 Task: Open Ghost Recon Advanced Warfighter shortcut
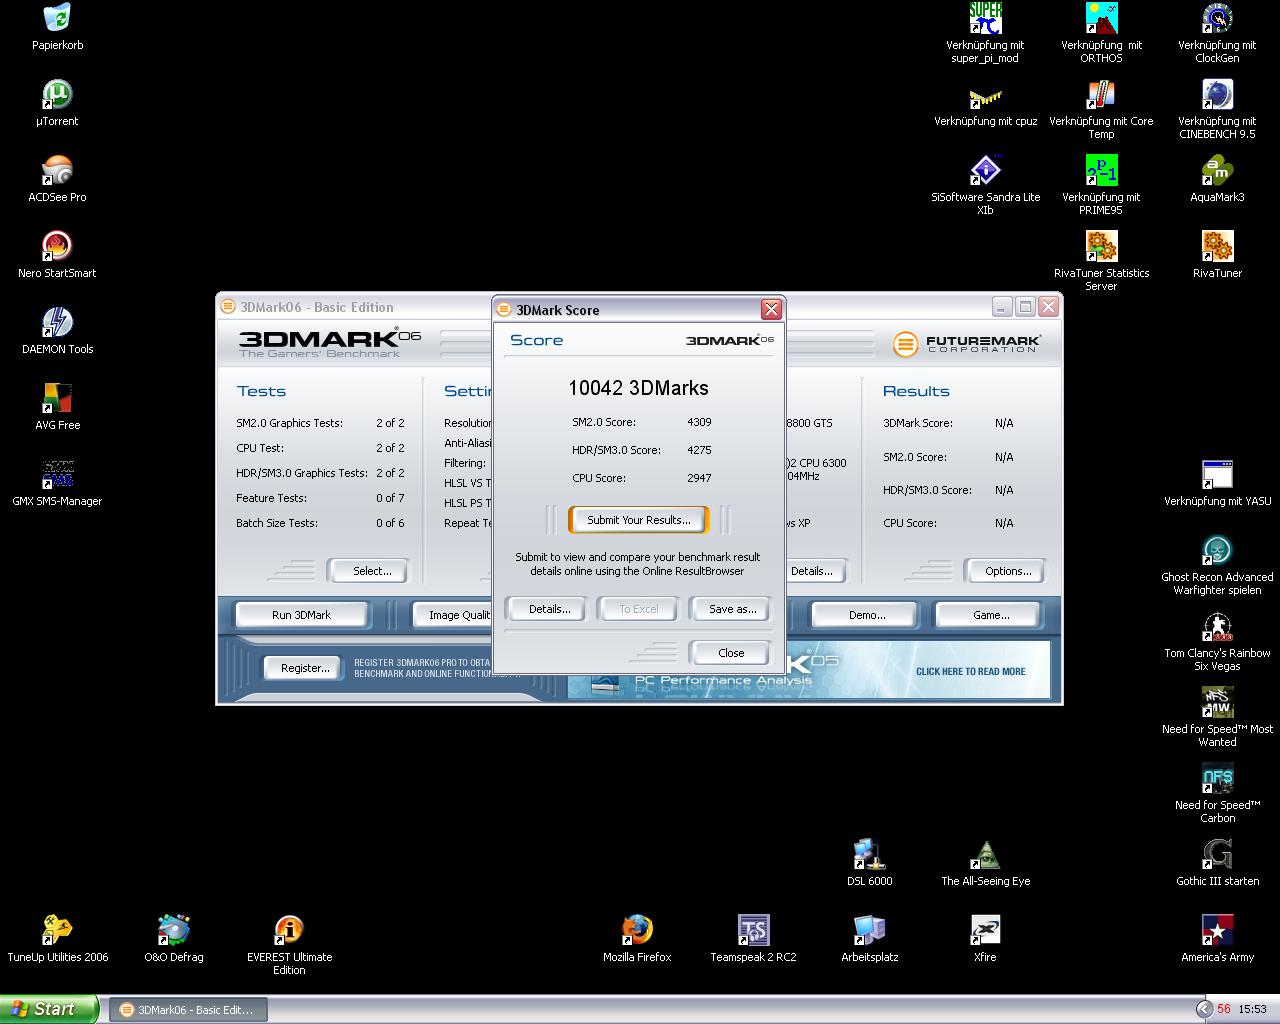pos(1217,551)
